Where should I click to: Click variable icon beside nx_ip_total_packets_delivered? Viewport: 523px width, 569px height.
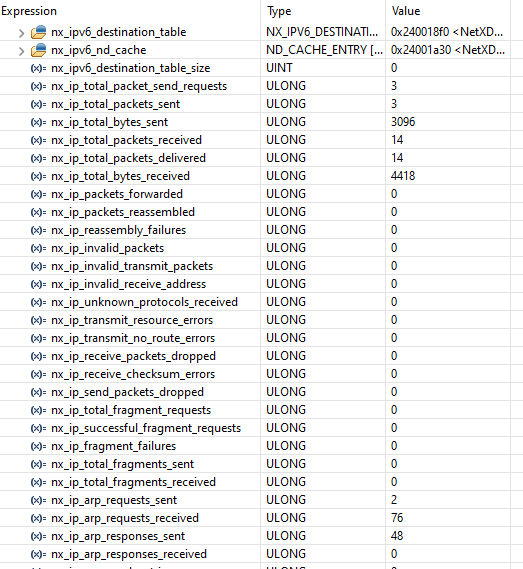(38, 158)
